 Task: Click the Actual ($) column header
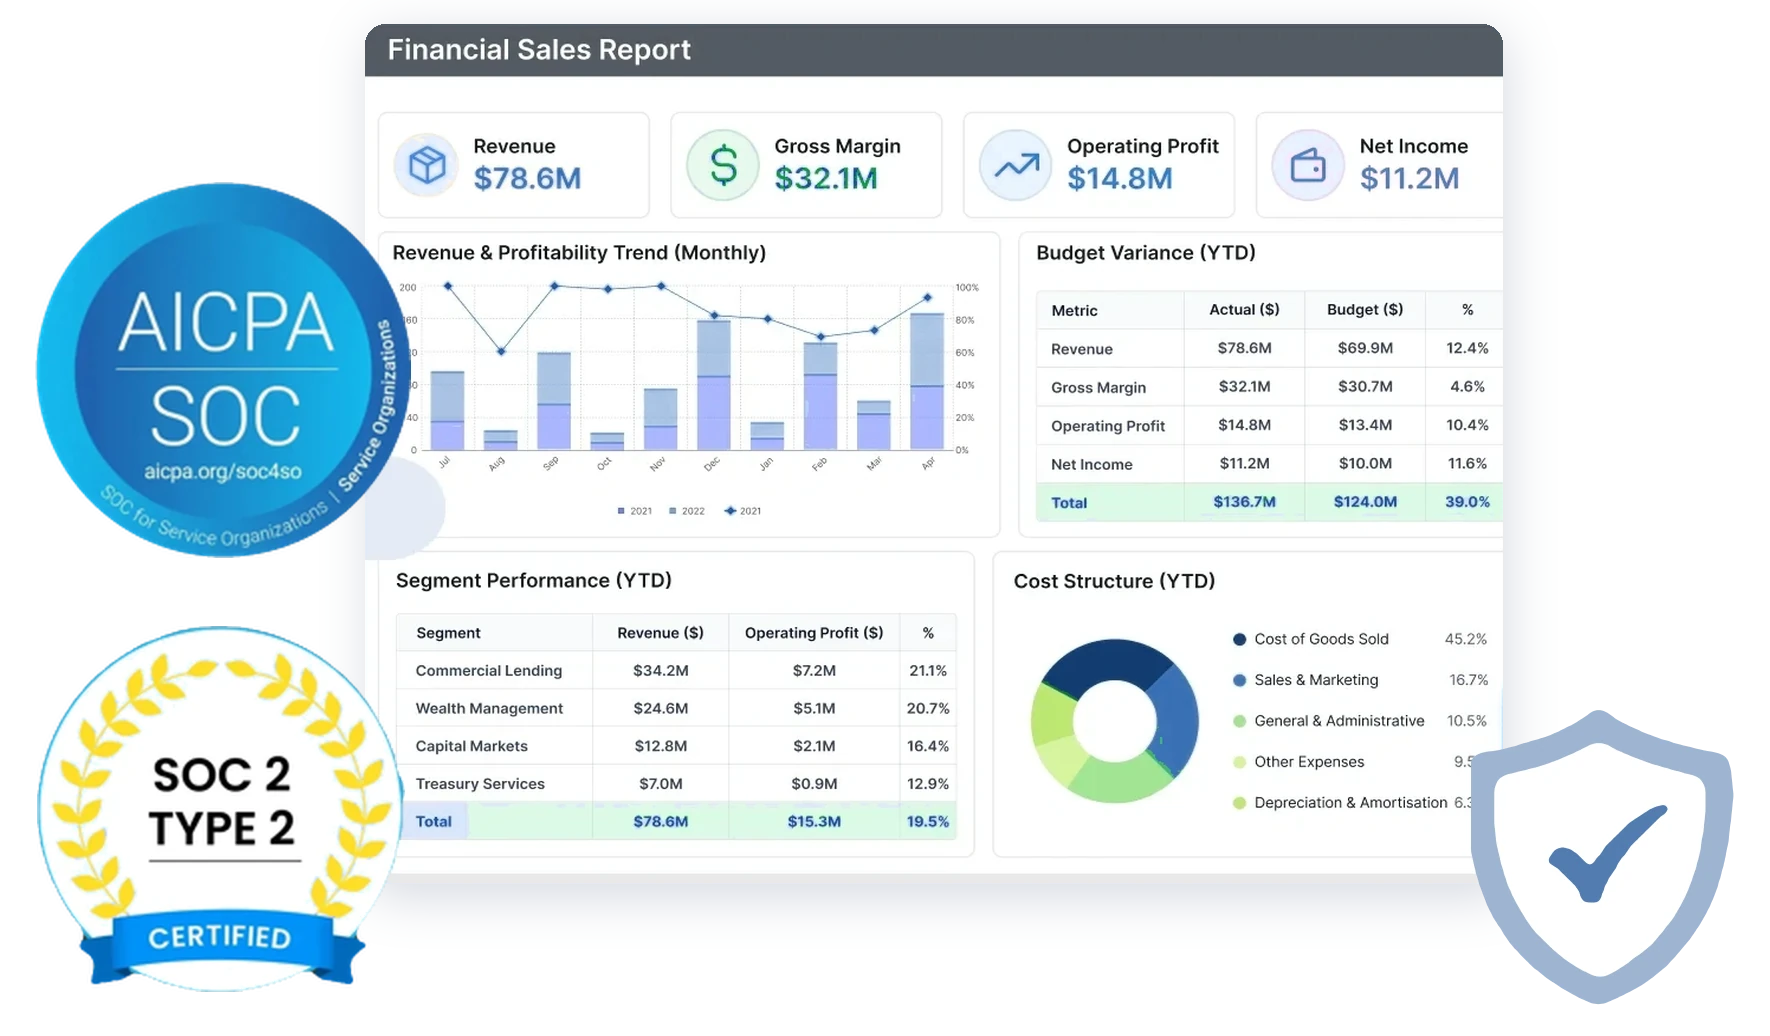pos(1244,310)
